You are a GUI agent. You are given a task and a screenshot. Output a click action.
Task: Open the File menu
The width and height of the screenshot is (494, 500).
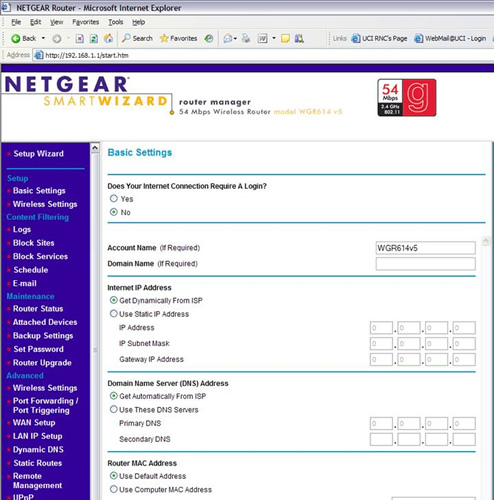point(16,22)
